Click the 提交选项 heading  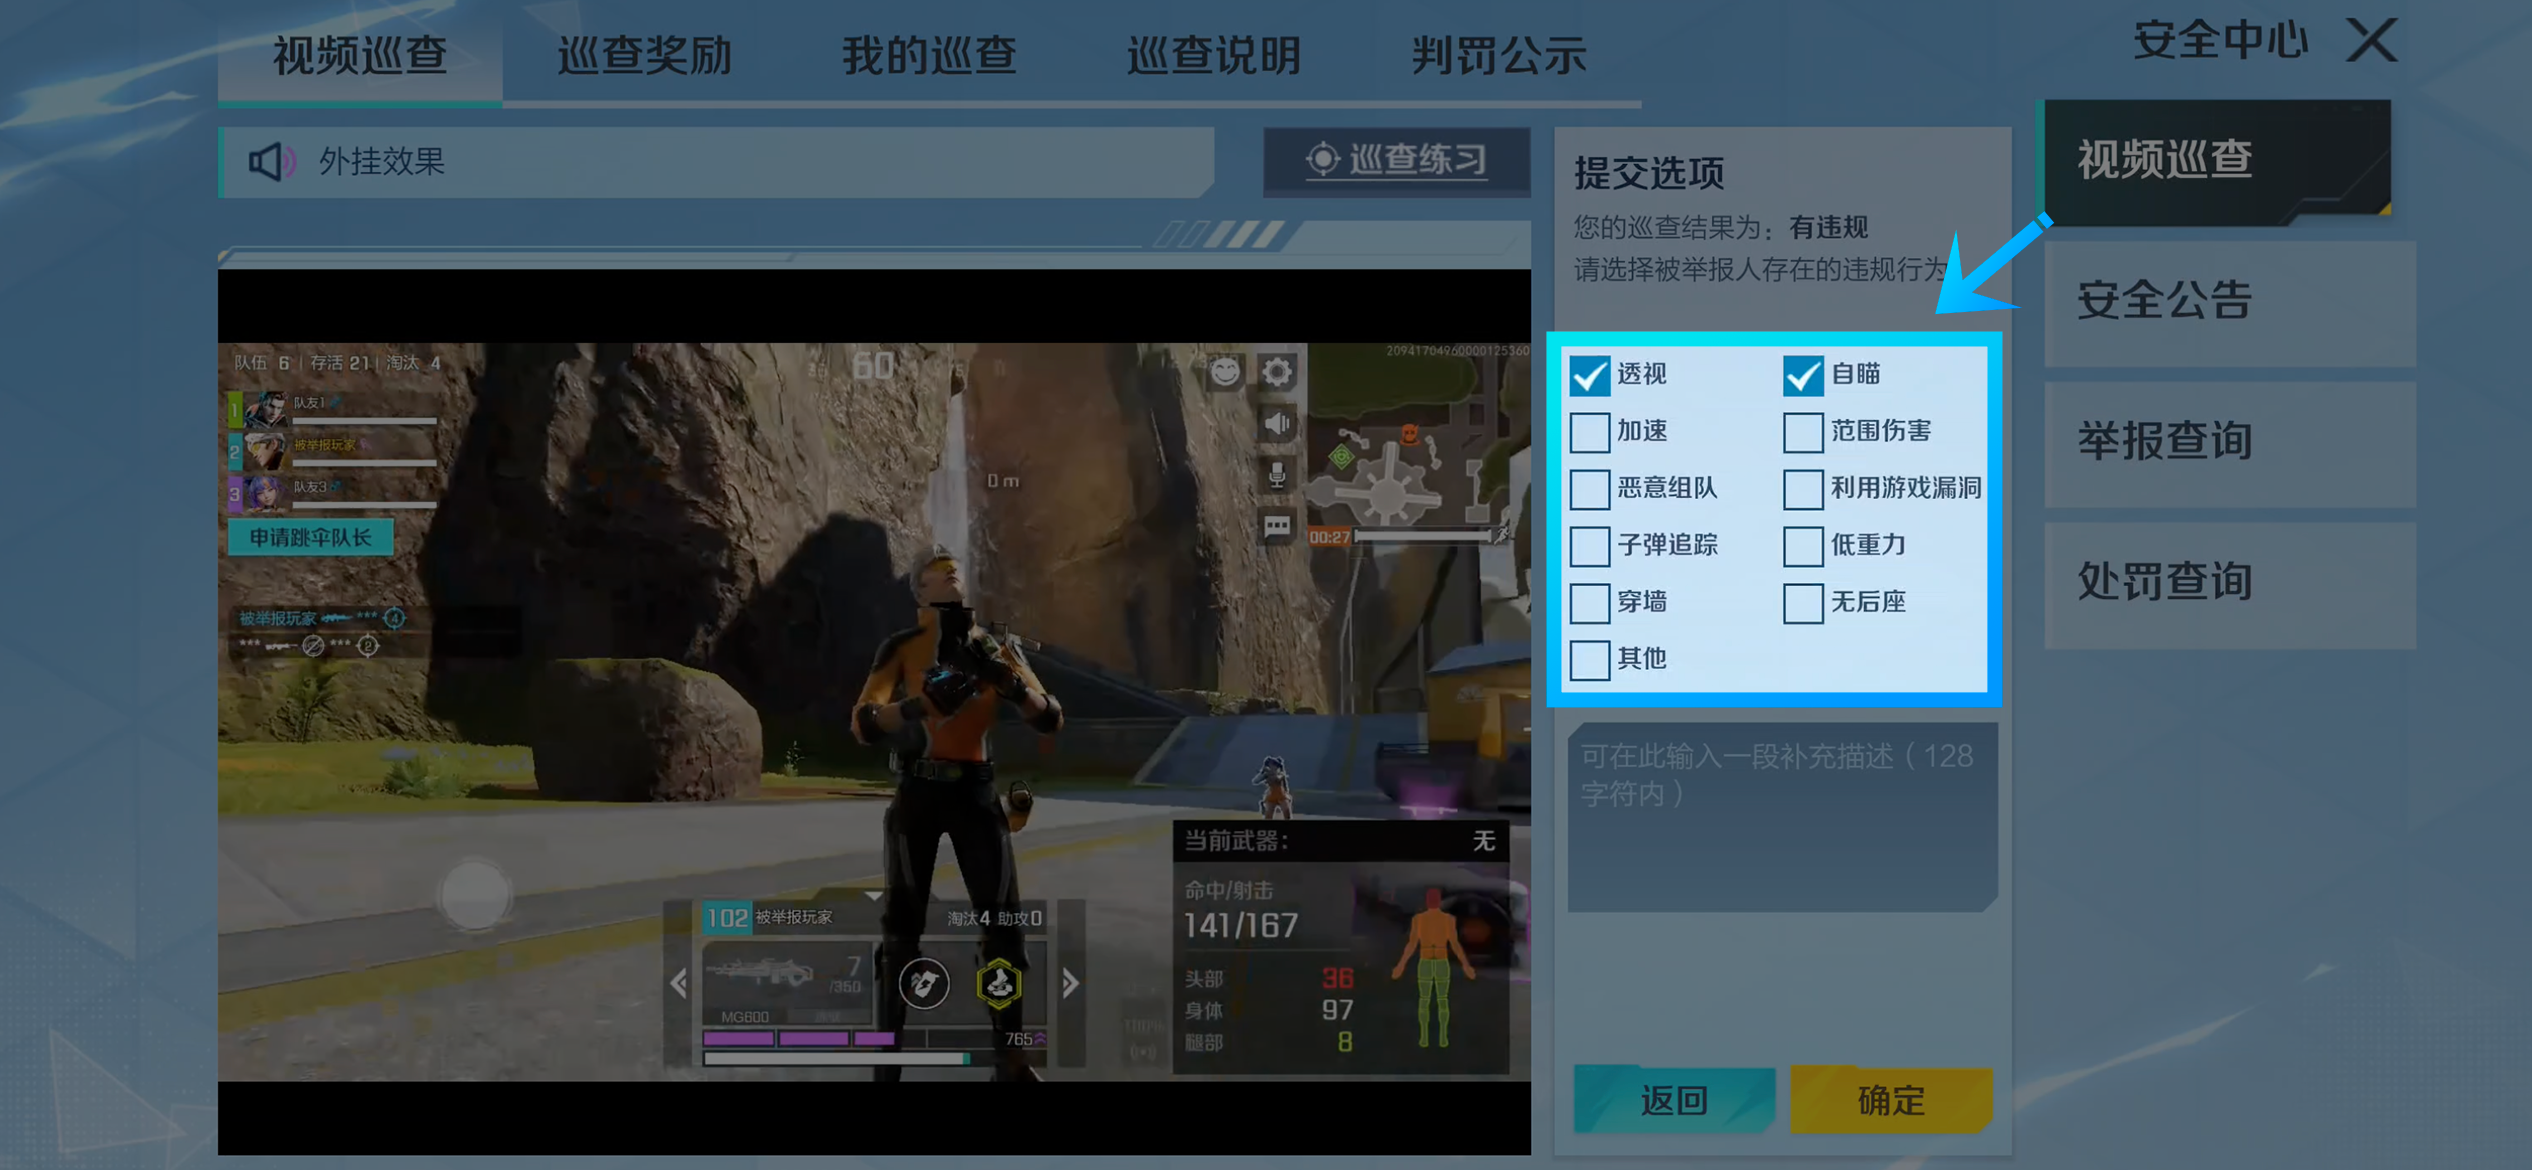pos(1649,173)
